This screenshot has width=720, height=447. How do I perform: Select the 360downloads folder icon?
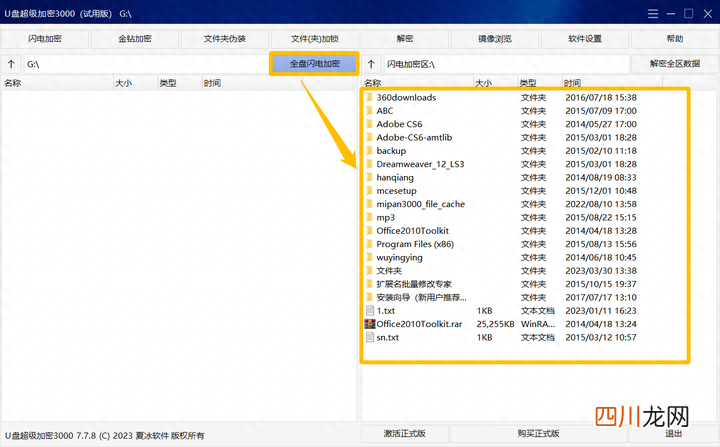click(370, 97)
